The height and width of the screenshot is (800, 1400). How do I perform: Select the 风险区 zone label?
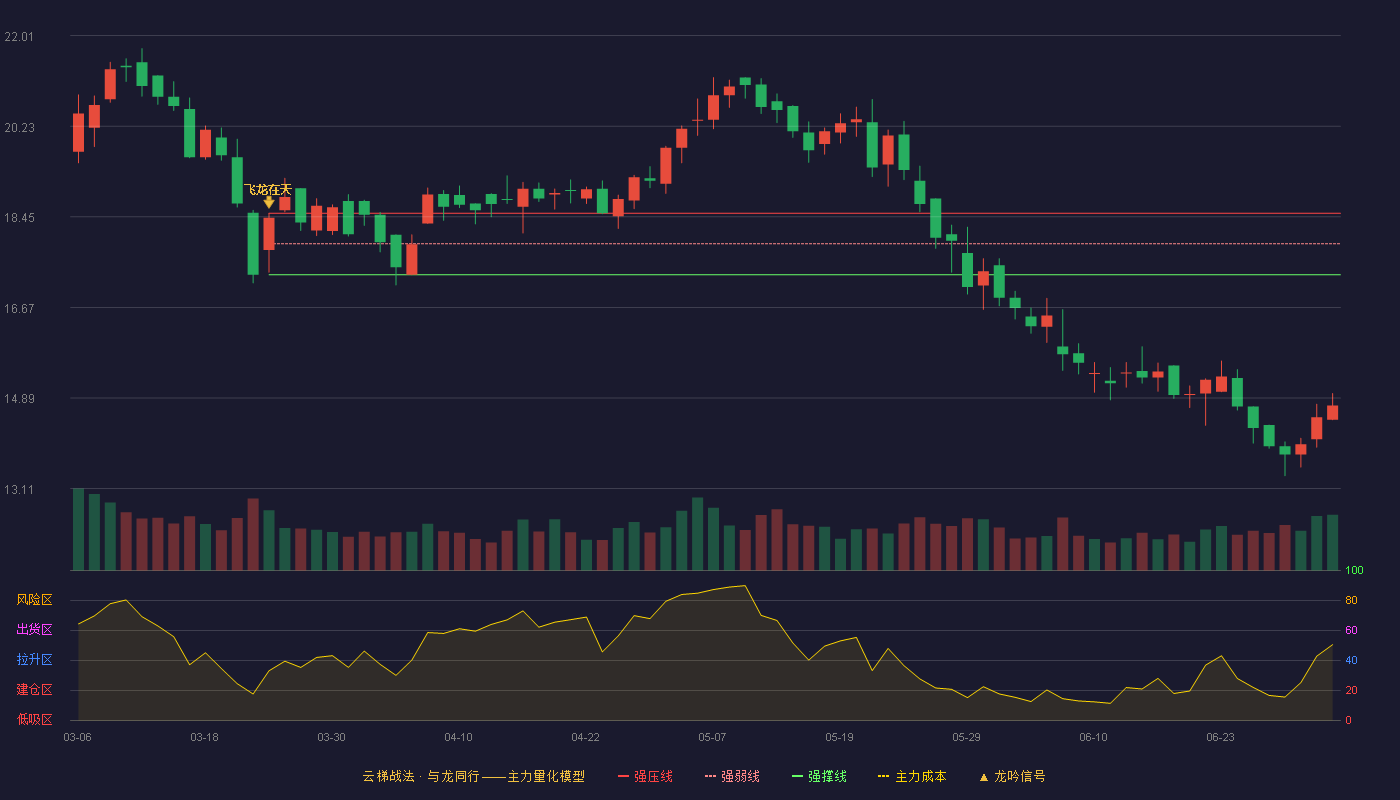(x=34, y=600)
